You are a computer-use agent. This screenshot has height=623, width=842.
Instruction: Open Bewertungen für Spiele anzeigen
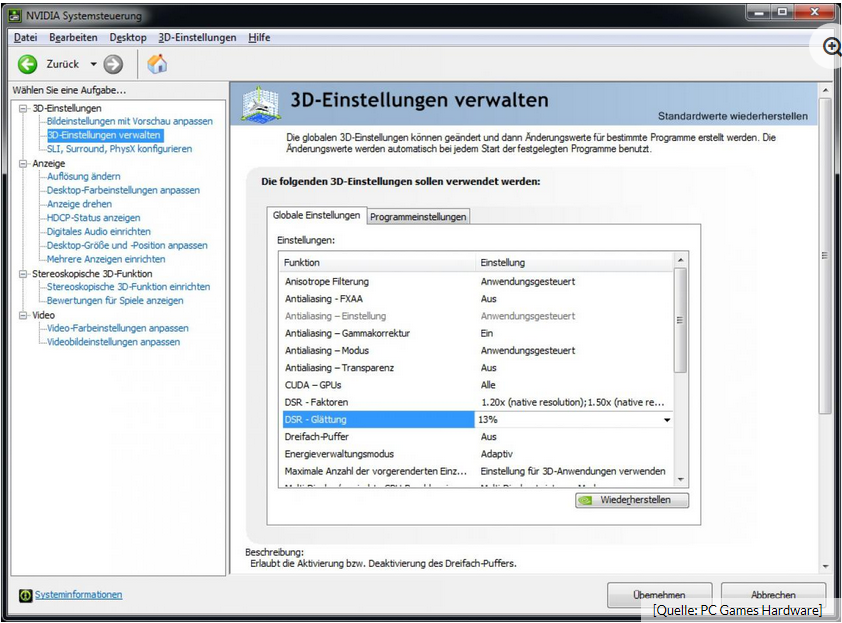115,301
